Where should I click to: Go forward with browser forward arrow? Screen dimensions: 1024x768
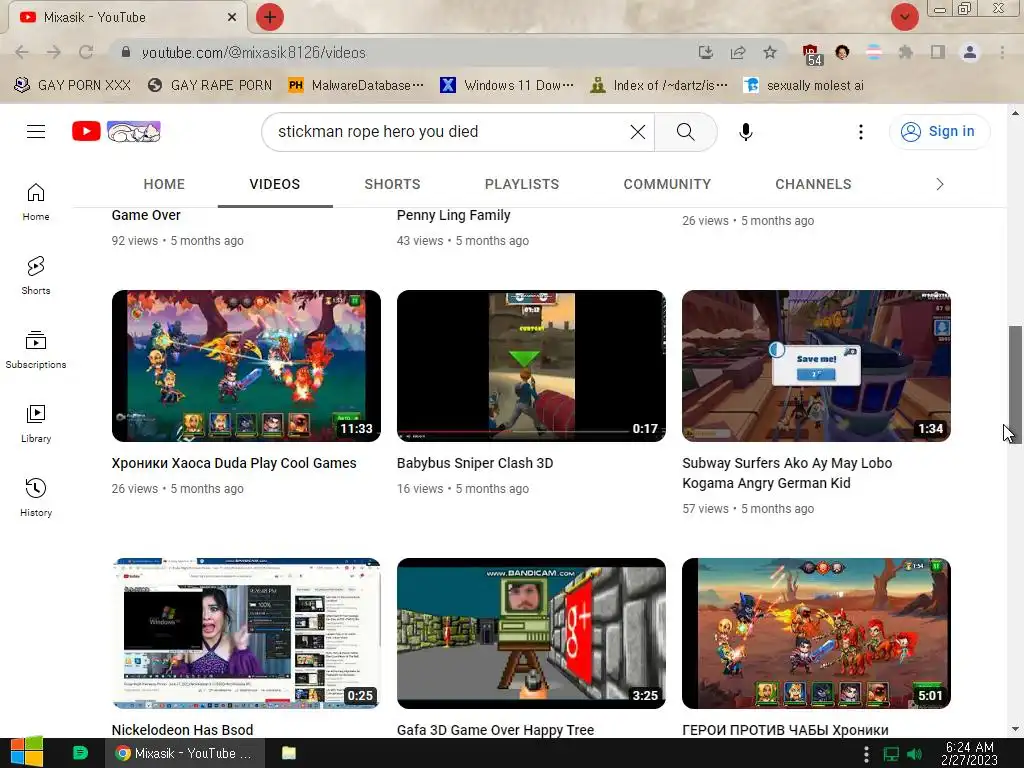click(54, 52)
